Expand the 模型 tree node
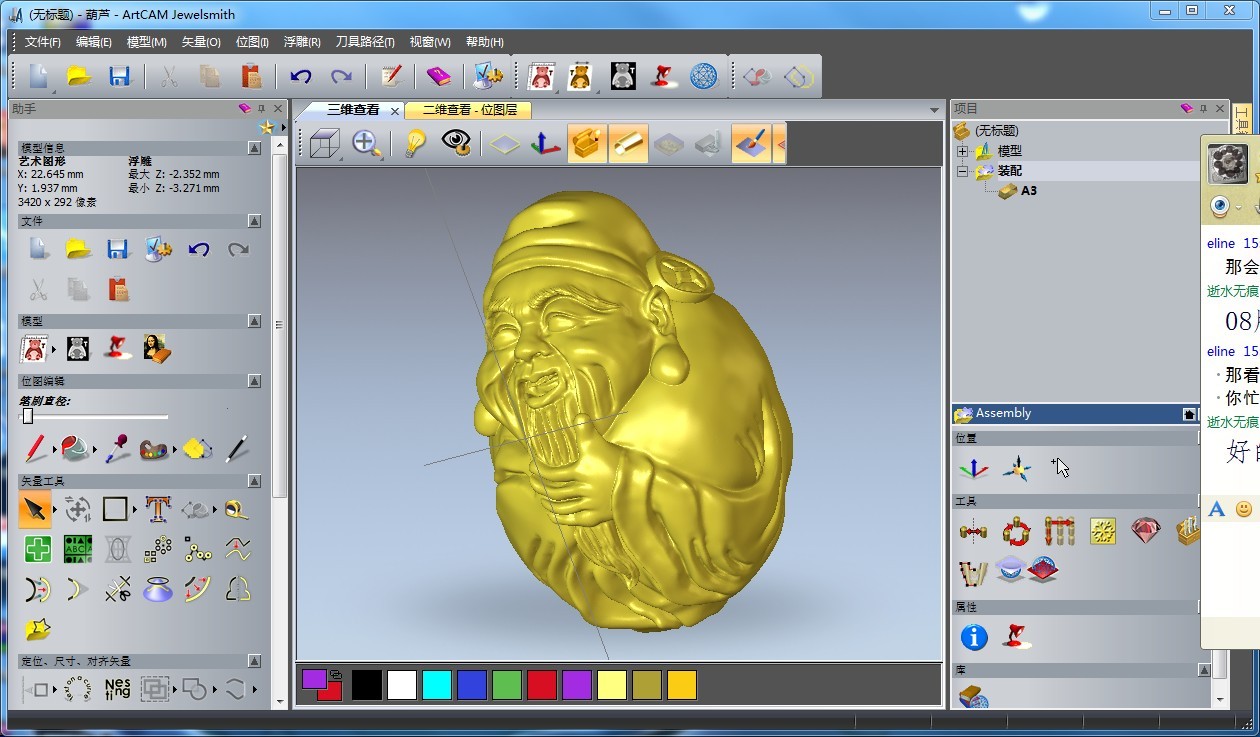 962,151
